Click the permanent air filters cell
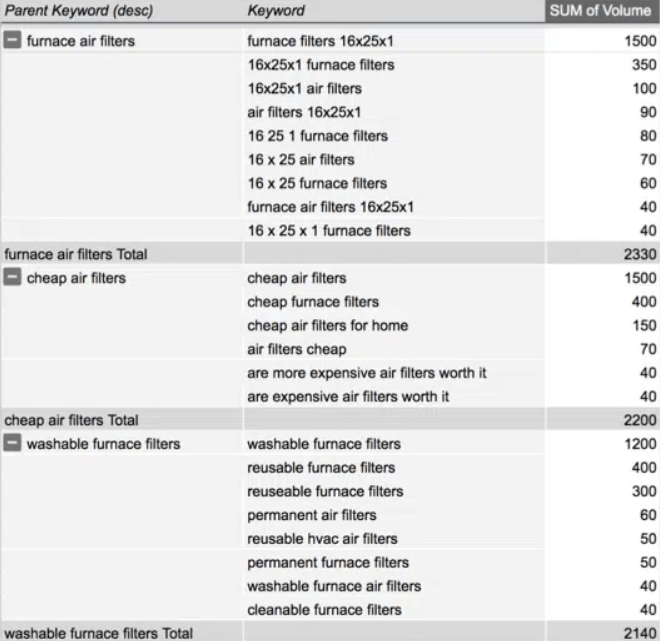This screenshot has width=660, height=641. pos(312,515)
